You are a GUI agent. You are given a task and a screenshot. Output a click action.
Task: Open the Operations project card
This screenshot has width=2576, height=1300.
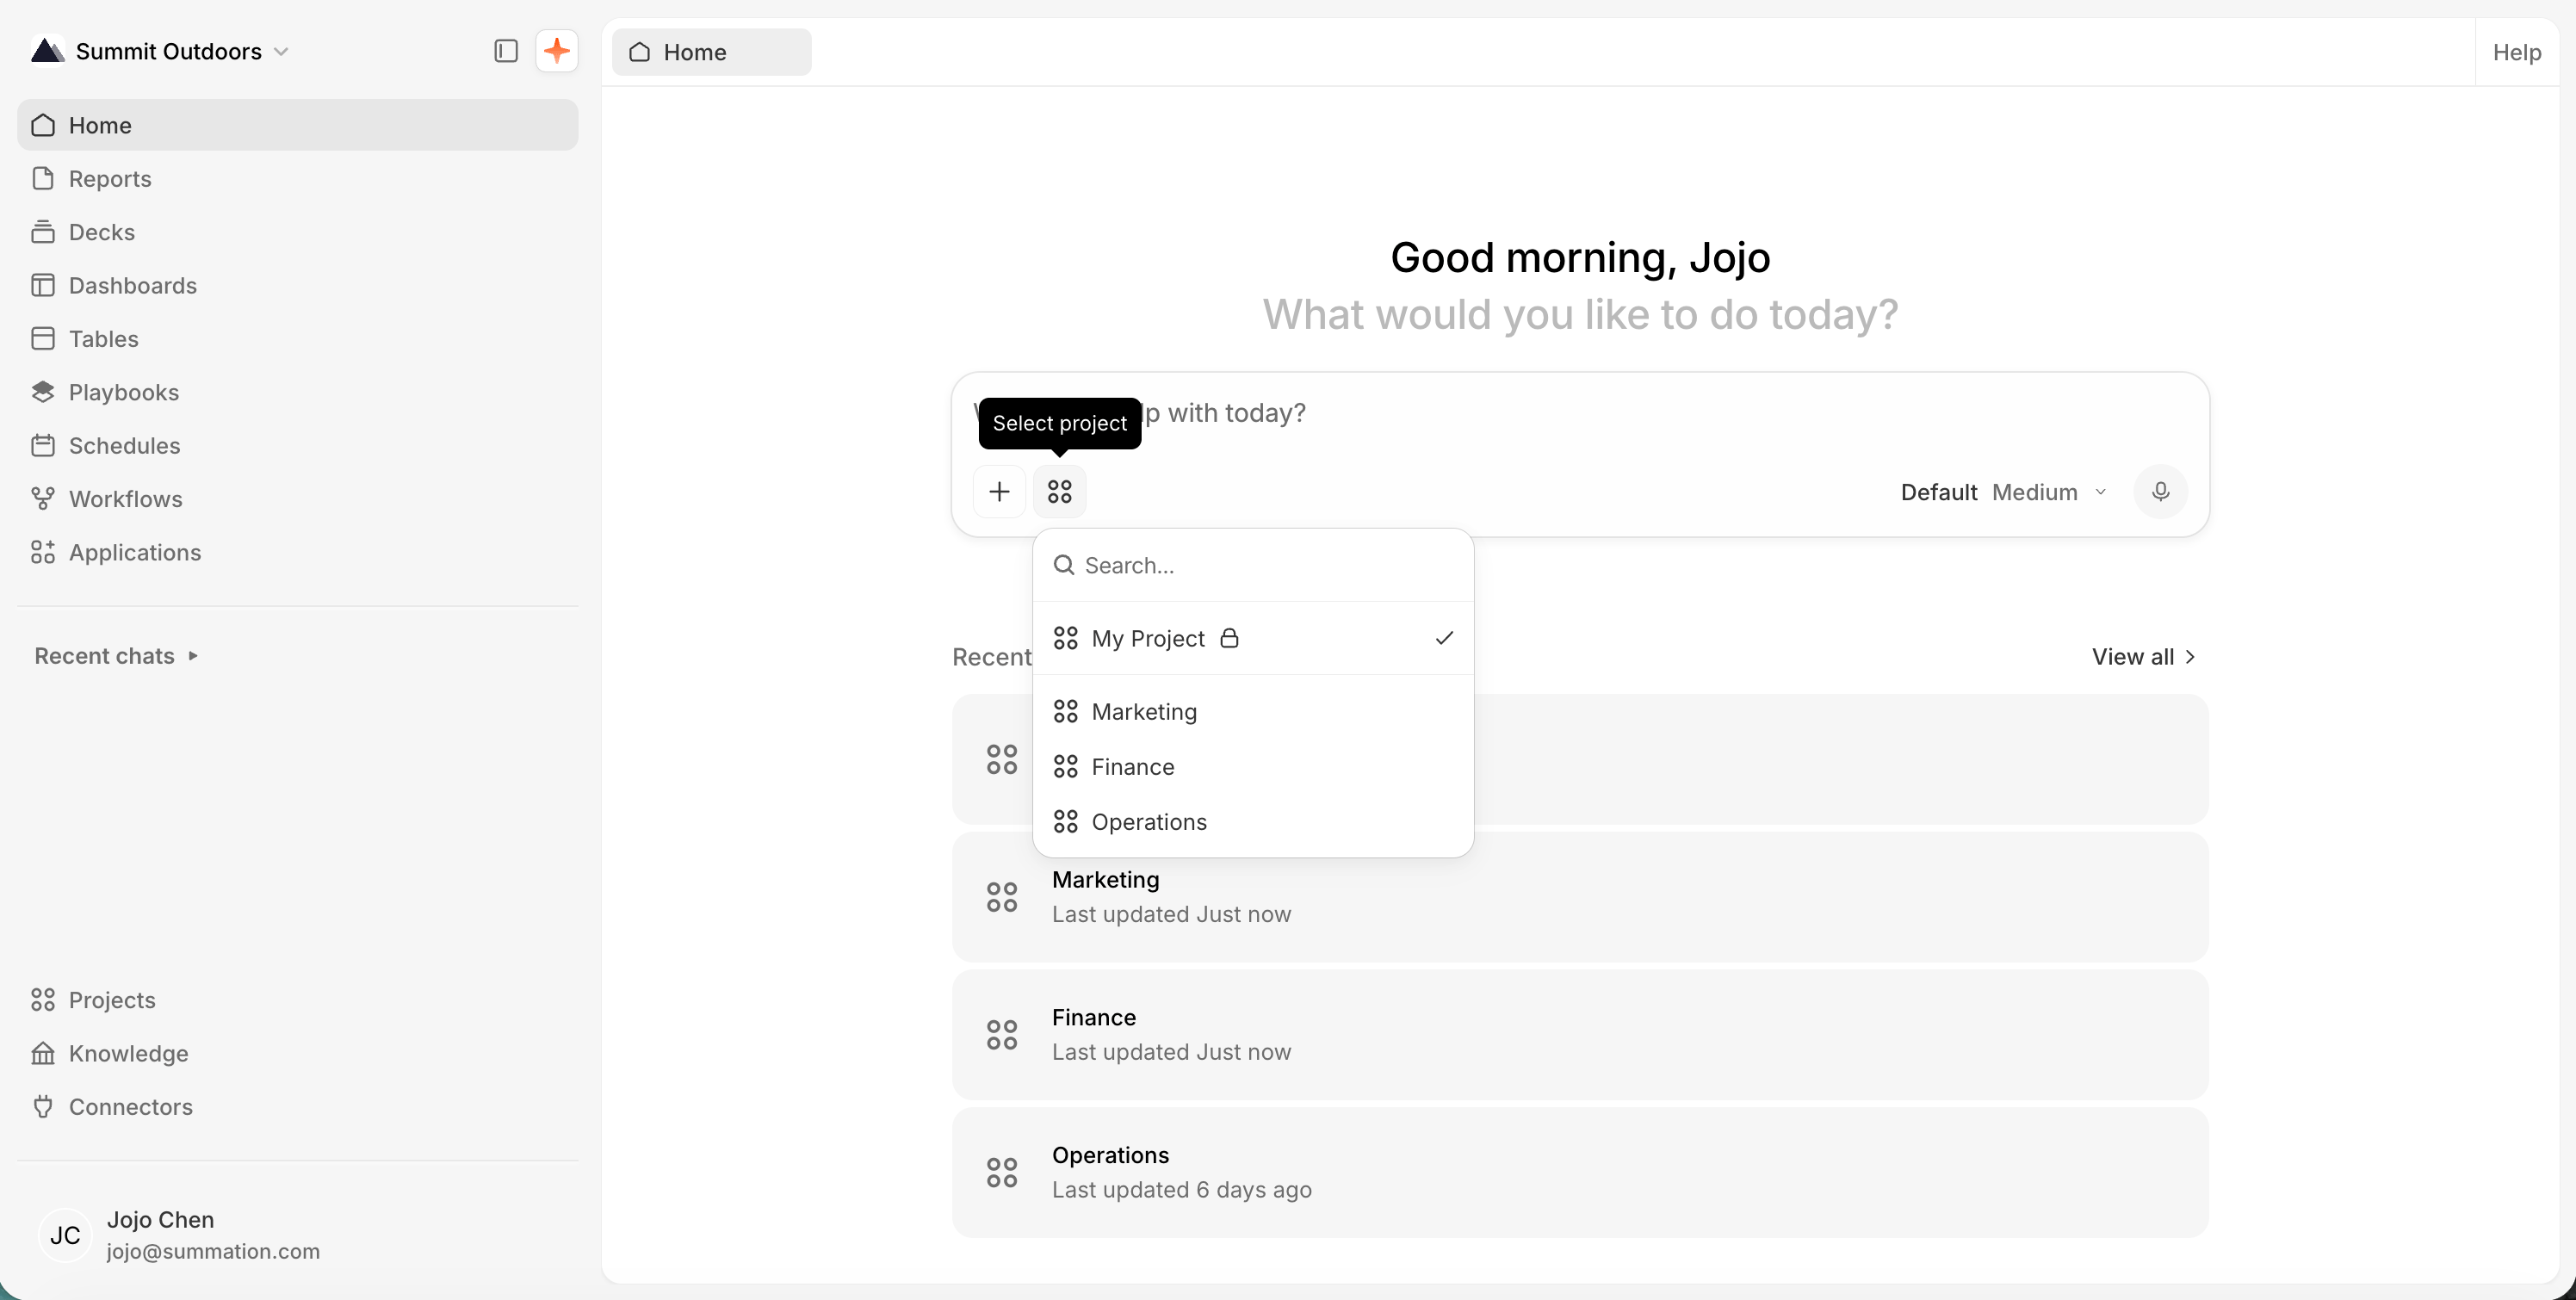click(1580, 1172)
